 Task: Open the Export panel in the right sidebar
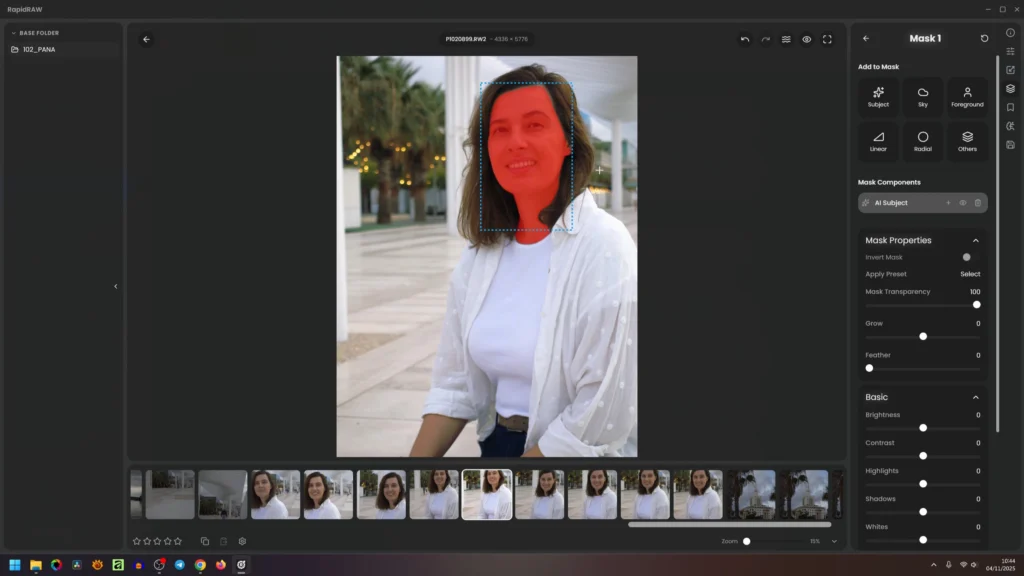[1010, 145]
